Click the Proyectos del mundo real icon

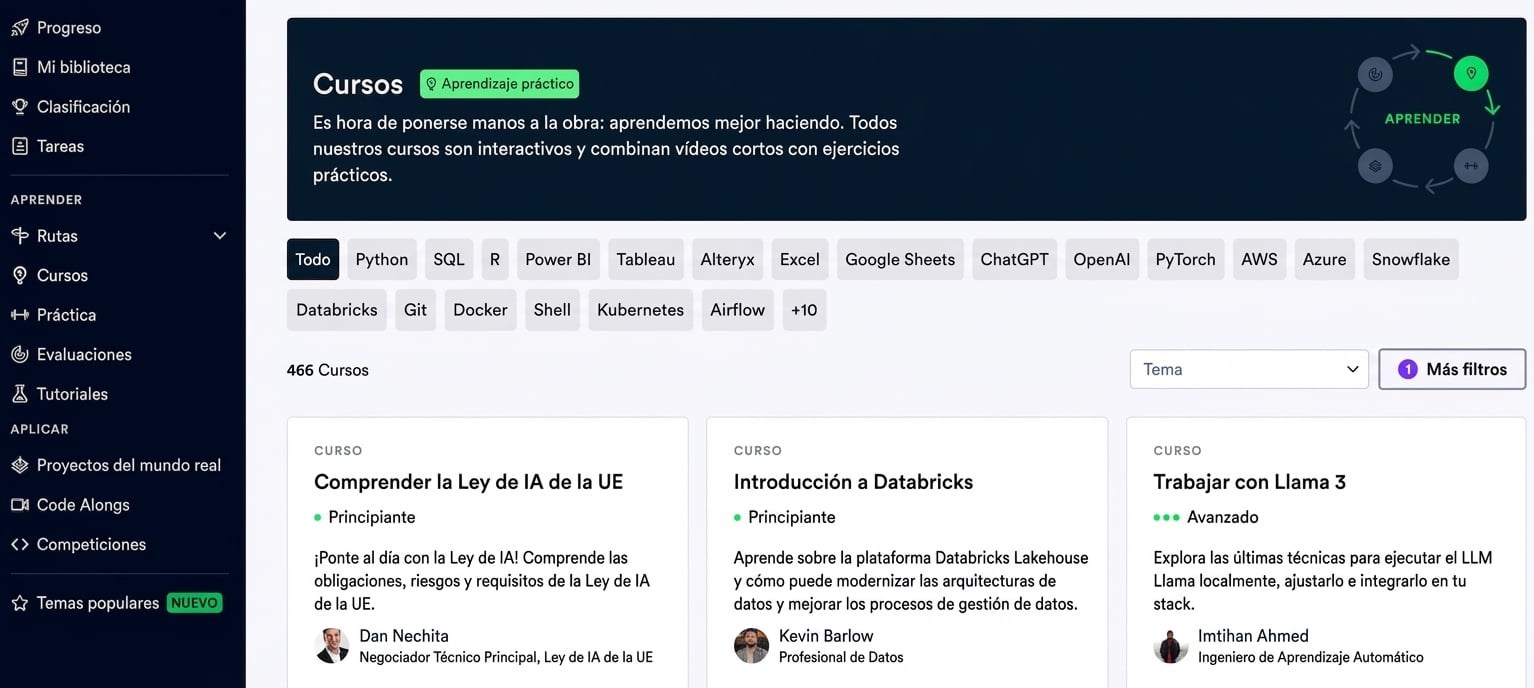click(x=20, y=465)
